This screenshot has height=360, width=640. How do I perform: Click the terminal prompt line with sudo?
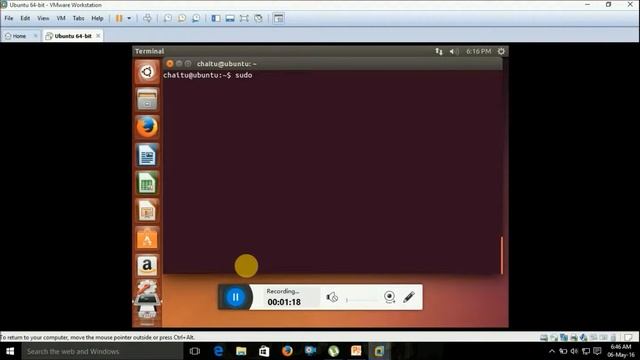[x=208, y=76]
